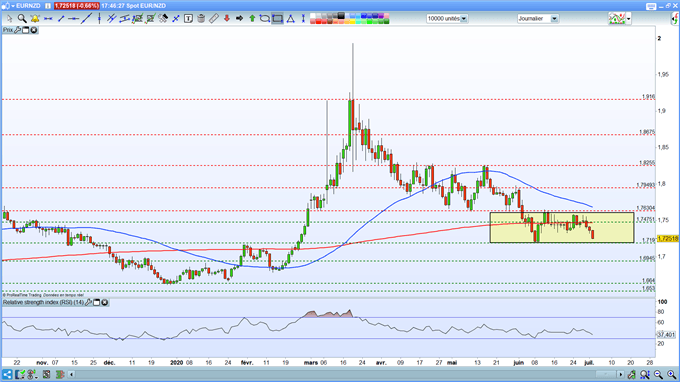Click the share icon at bottom left
Screen dimensions: 680x382
click(7, 374)
